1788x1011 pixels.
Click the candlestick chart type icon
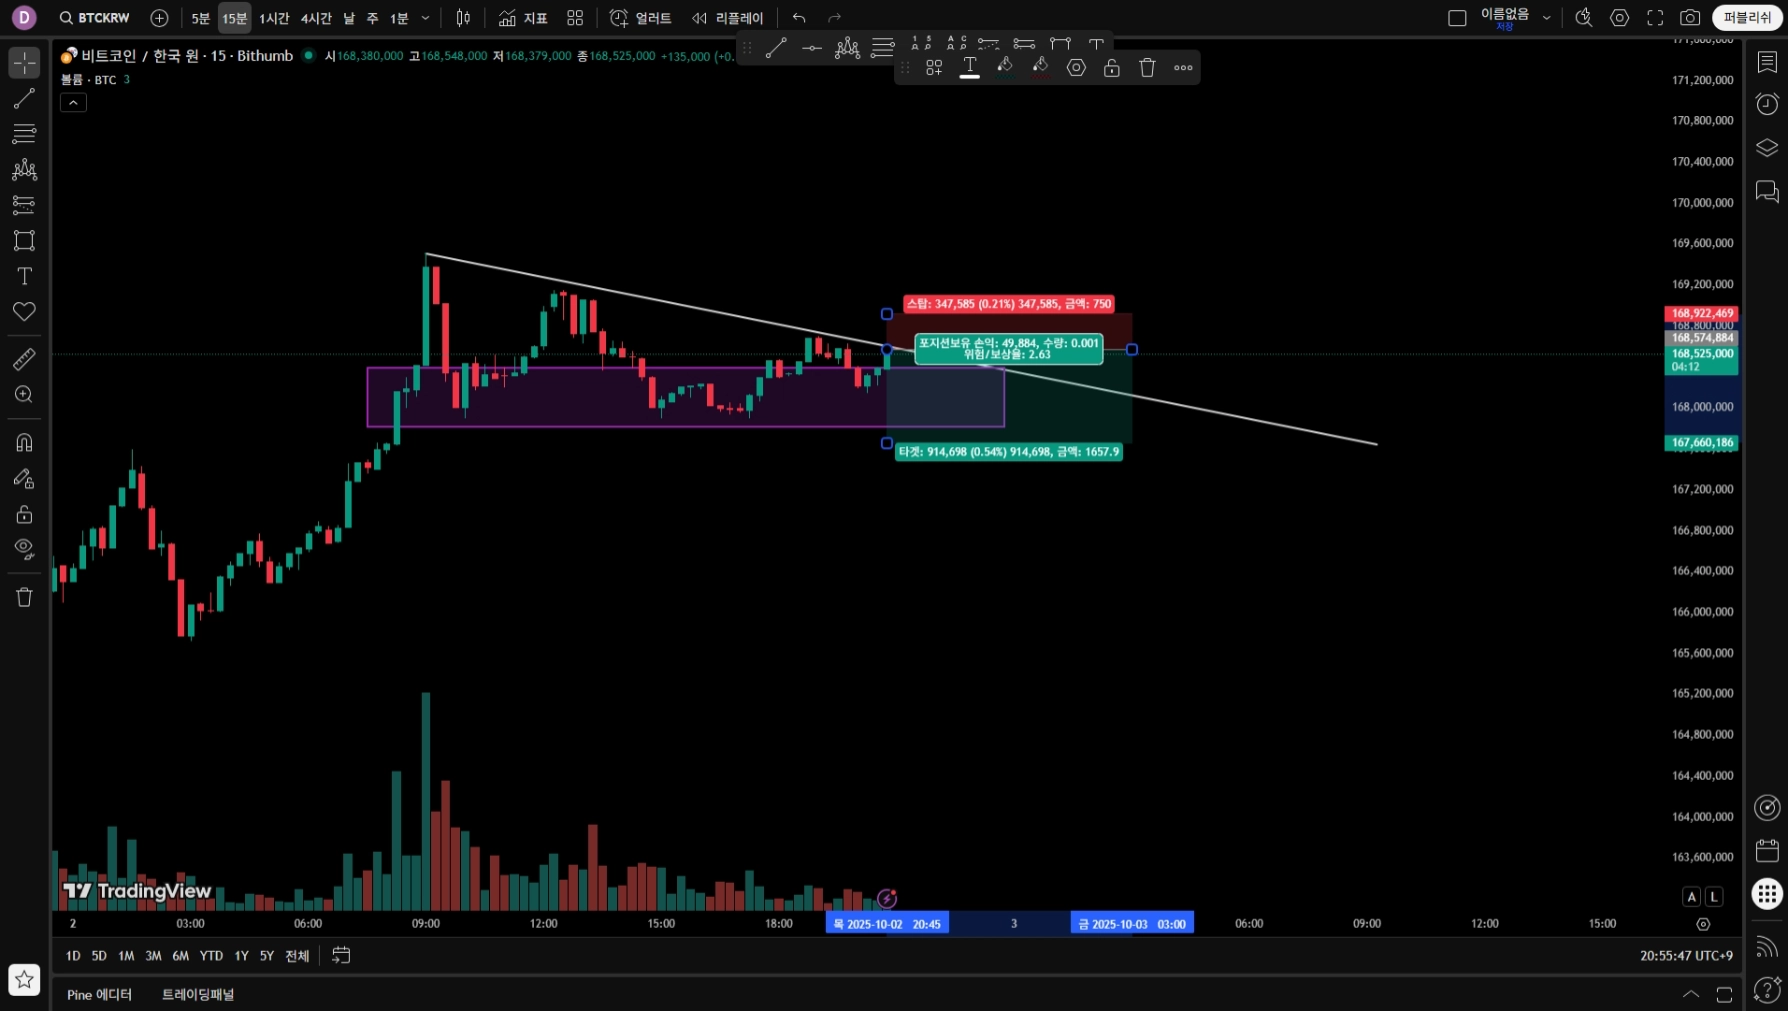pos(463,18)
